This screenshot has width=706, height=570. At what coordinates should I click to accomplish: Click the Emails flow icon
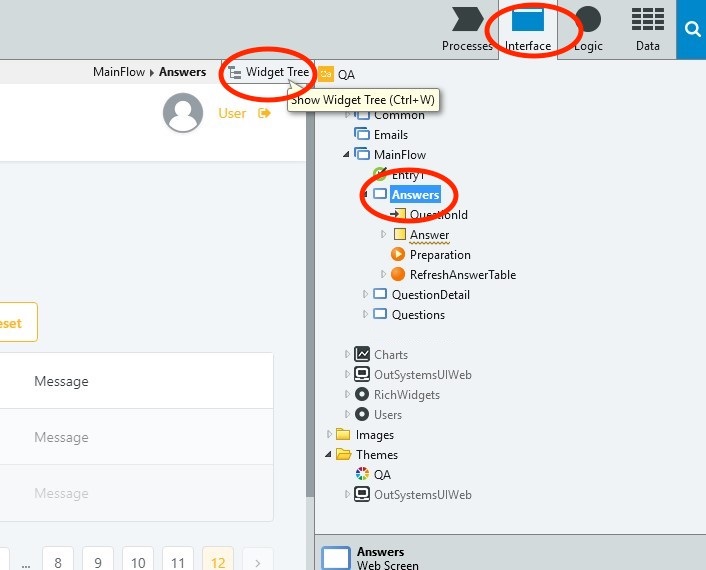(x=362, y=134)
